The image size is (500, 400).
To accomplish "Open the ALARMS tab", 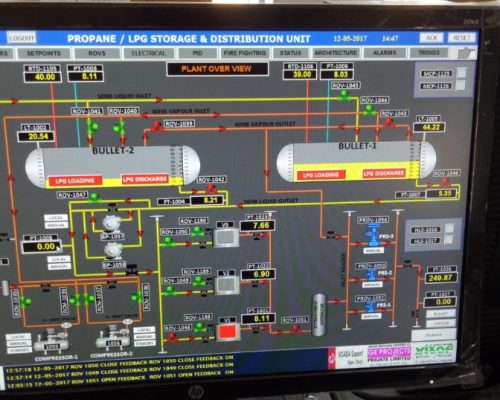I will point(384,53).
